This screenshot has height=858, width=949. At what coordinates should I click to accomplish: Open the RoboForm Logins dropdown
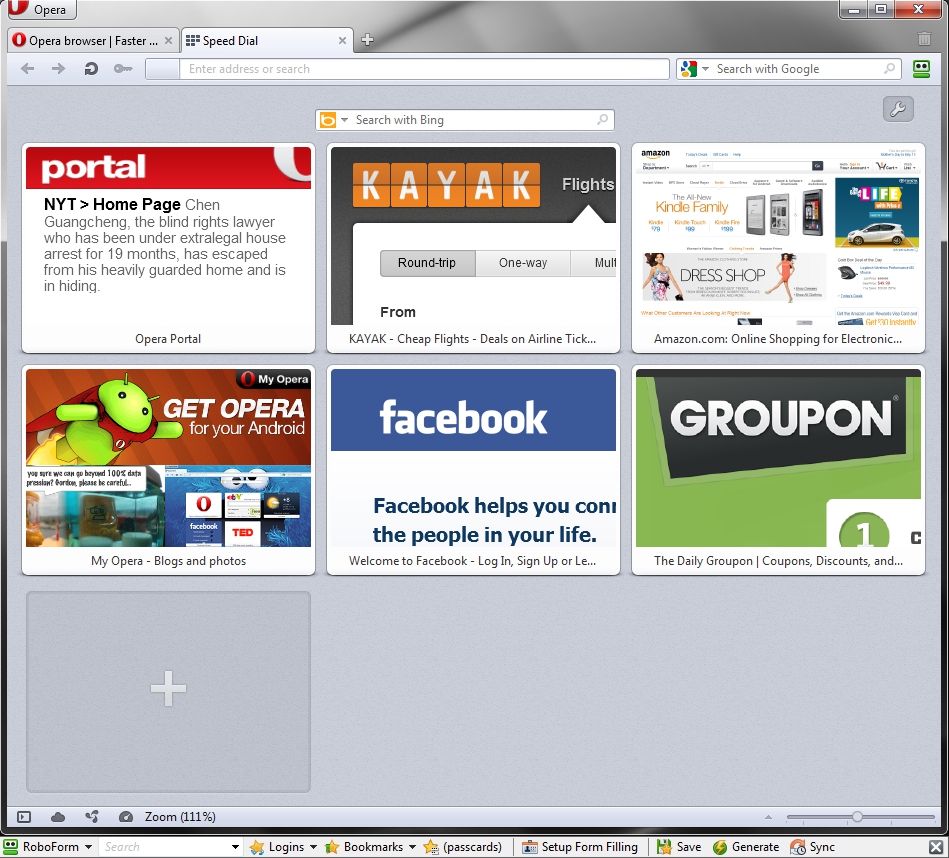283,847
